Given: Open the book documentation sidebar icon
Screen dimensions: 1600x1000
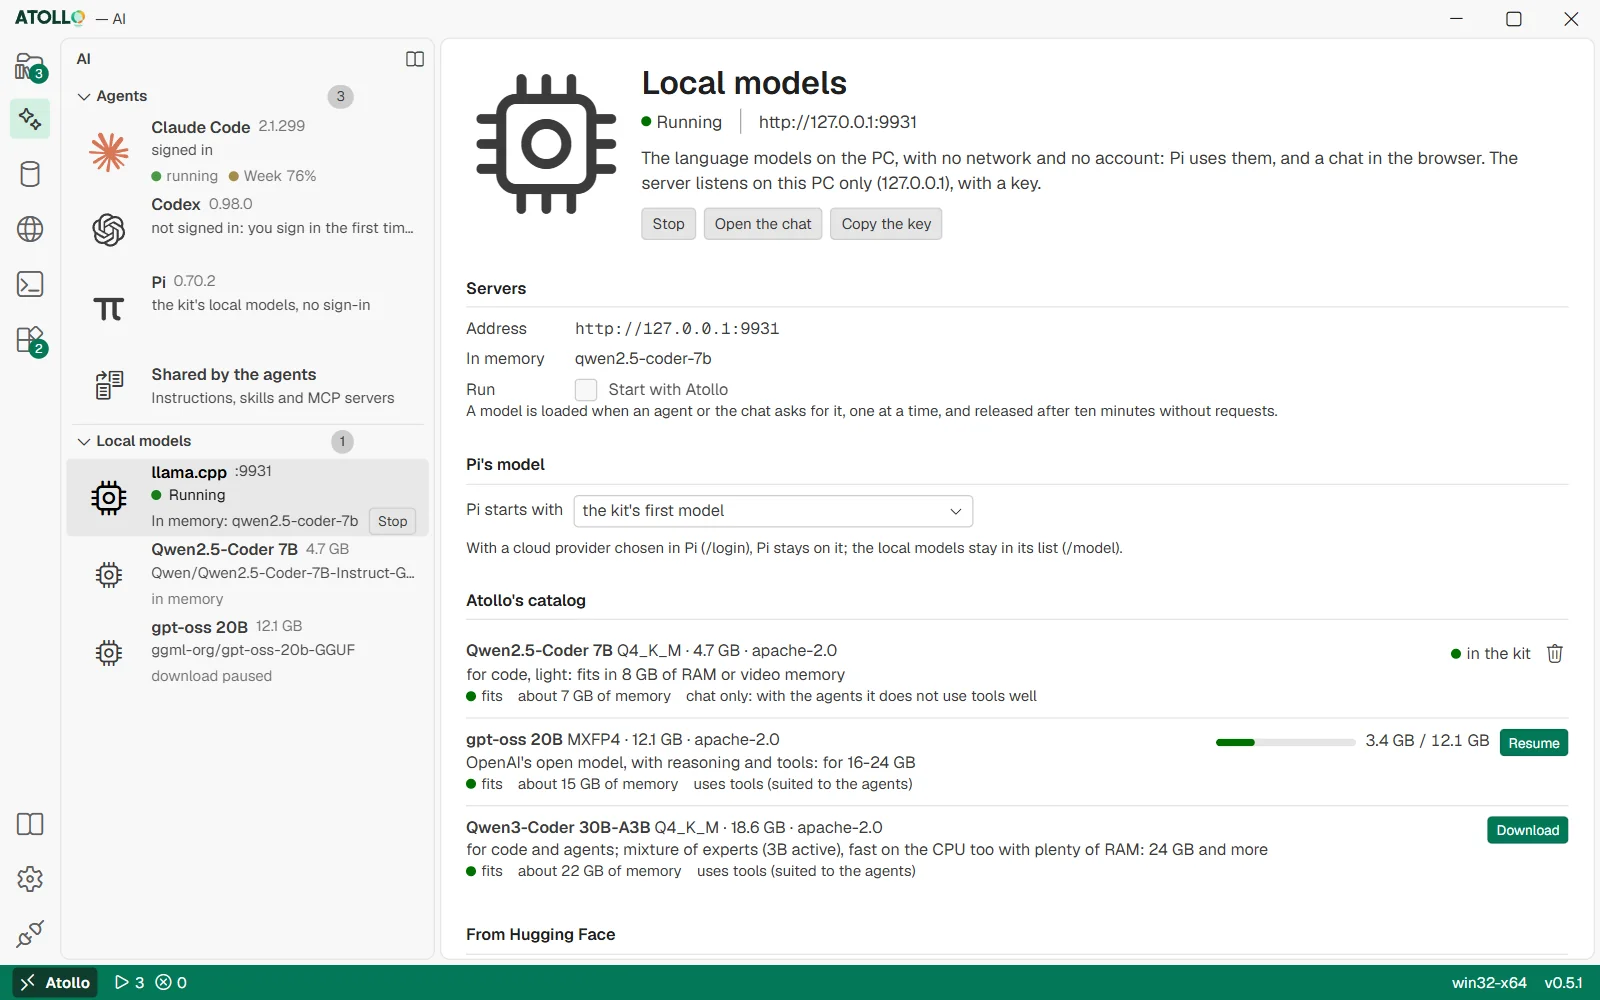Looking at the screenshot, I should pos(30,824).
